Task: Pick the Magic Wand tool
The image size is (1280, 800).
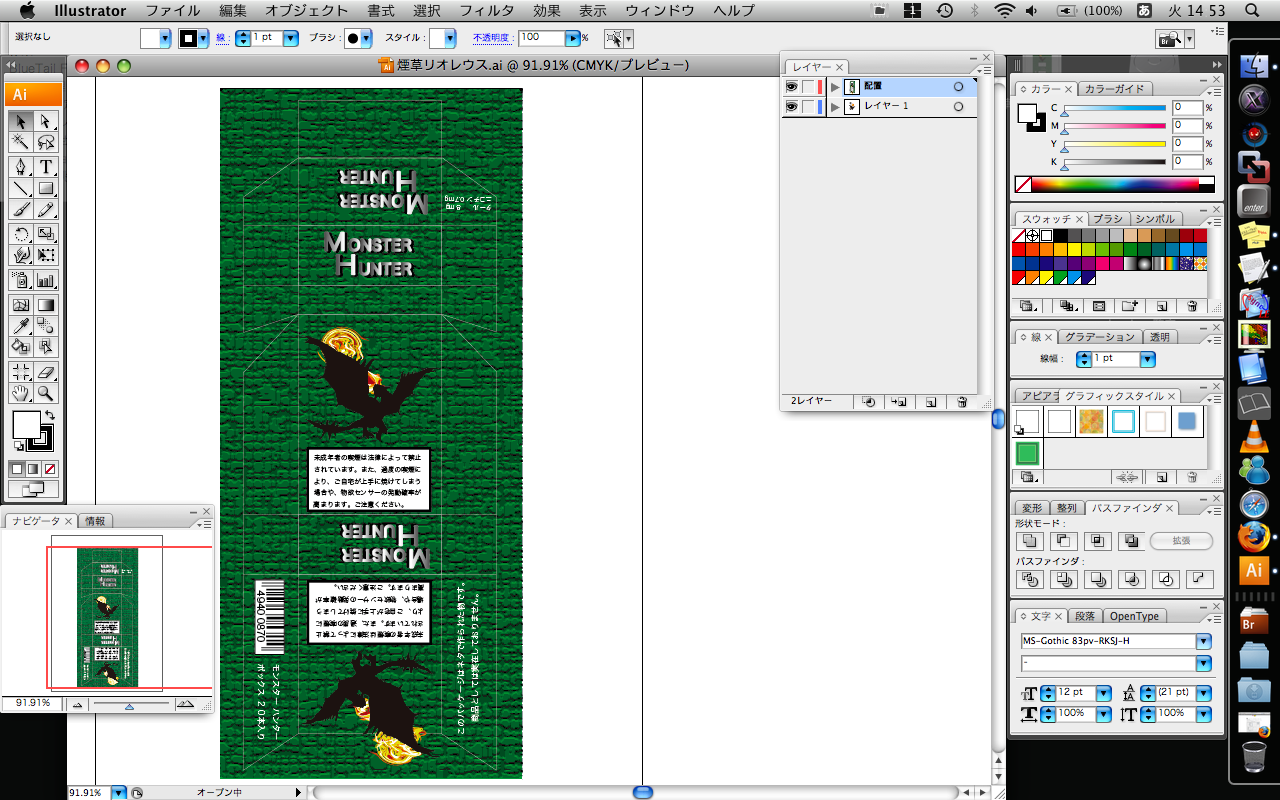Action: coord(20,143)
